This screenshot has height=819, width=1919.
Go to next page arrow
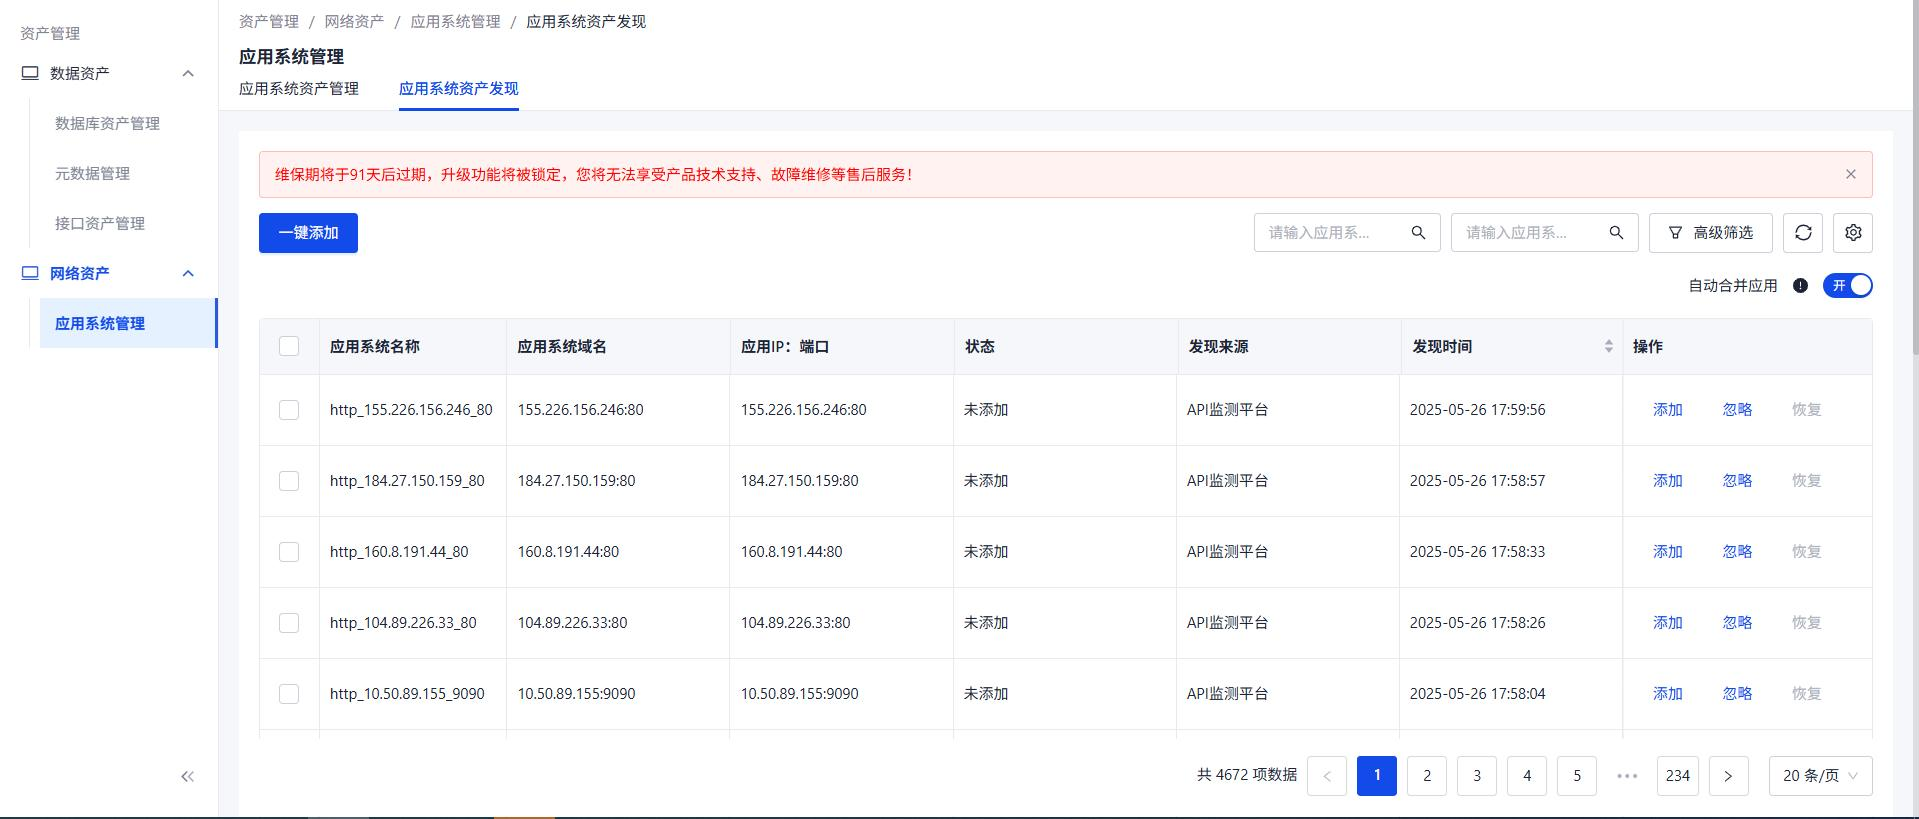click(1728, 776)
